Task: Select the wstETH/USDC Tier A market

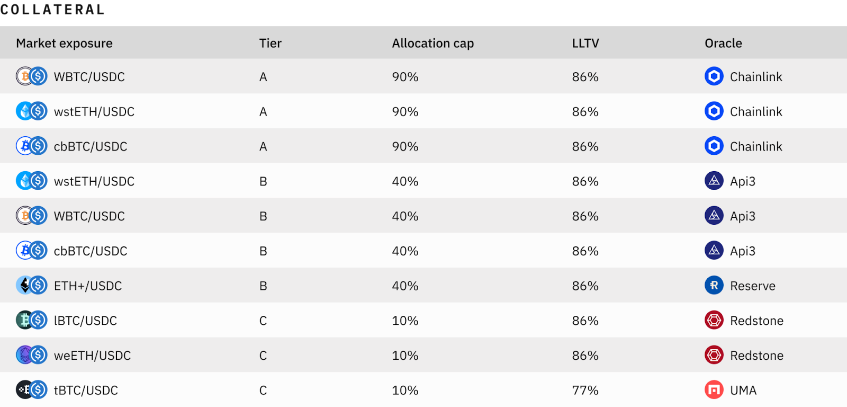Action: tap(94, 111)
